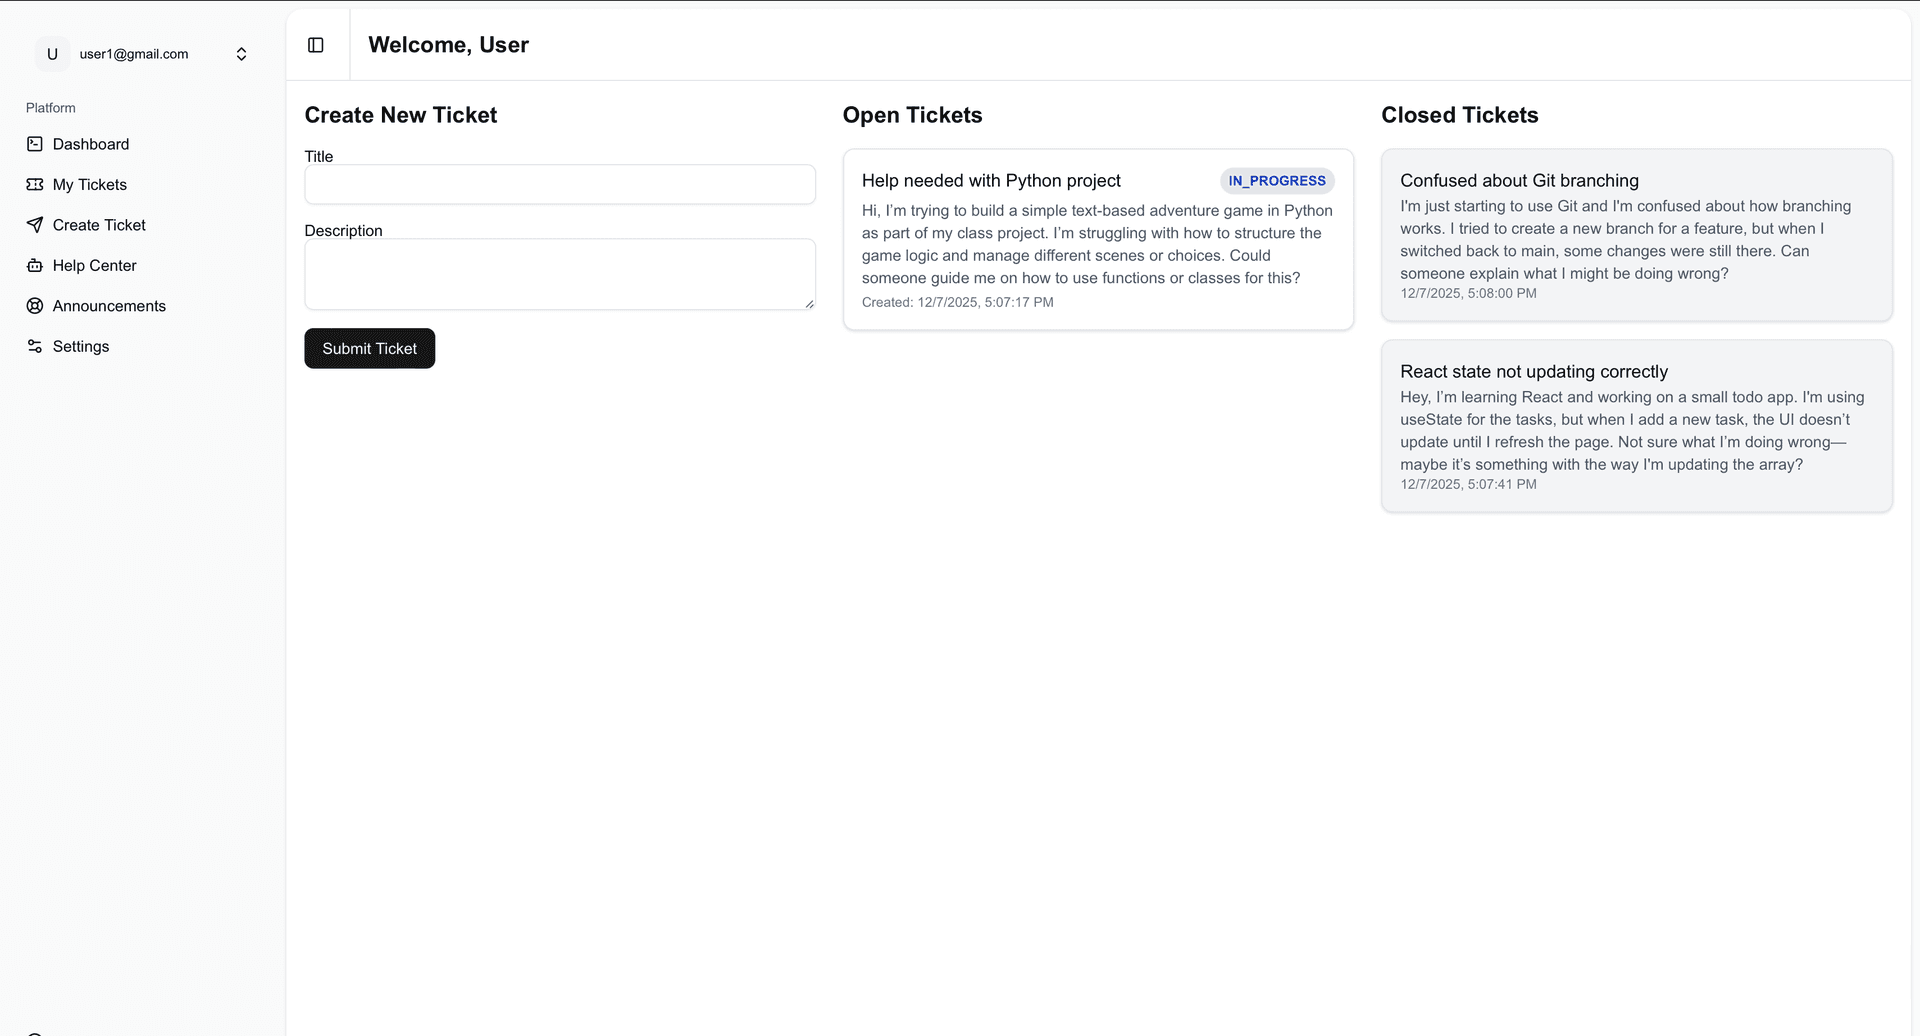Click inside the Title input field
Viewport: 1920px width, 1036px height.
[560, 184]
